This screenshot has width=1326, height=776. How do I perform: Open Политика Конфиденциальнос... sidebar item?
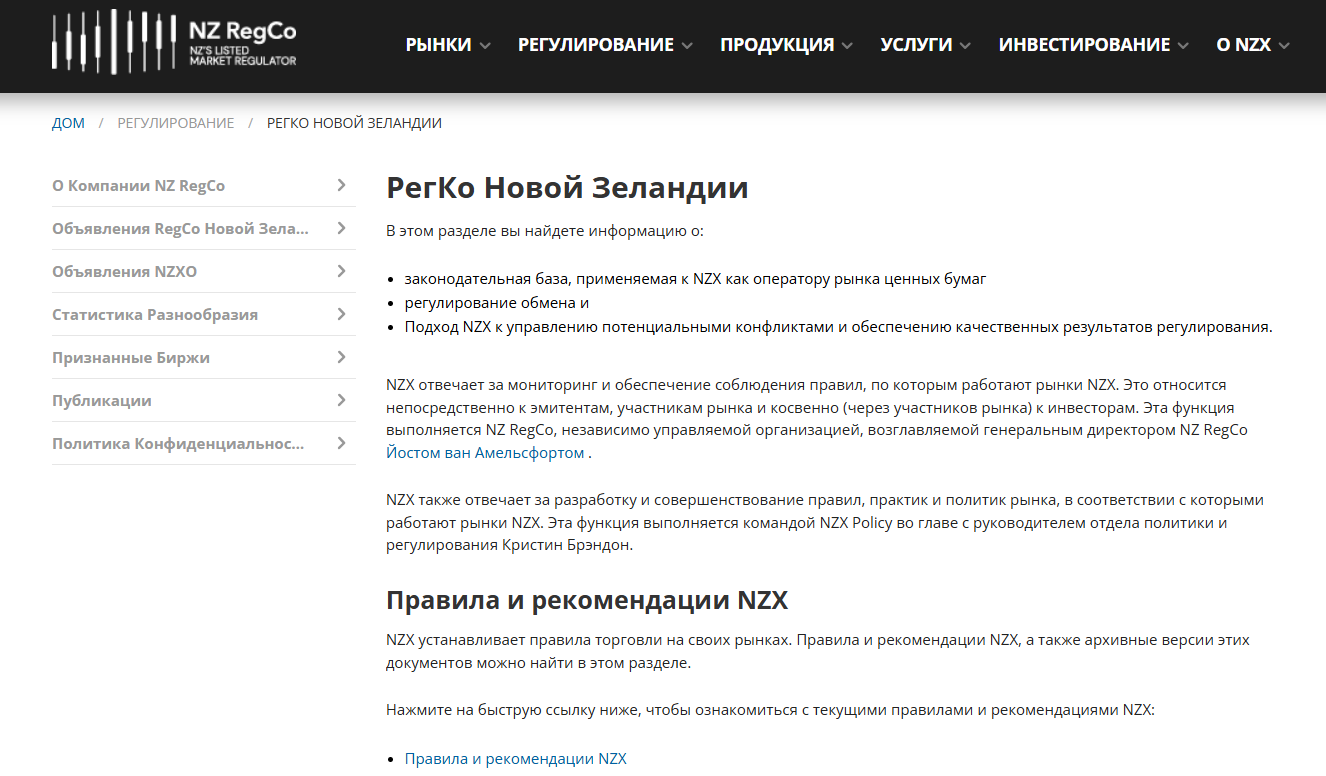click(x=204, y=444)
